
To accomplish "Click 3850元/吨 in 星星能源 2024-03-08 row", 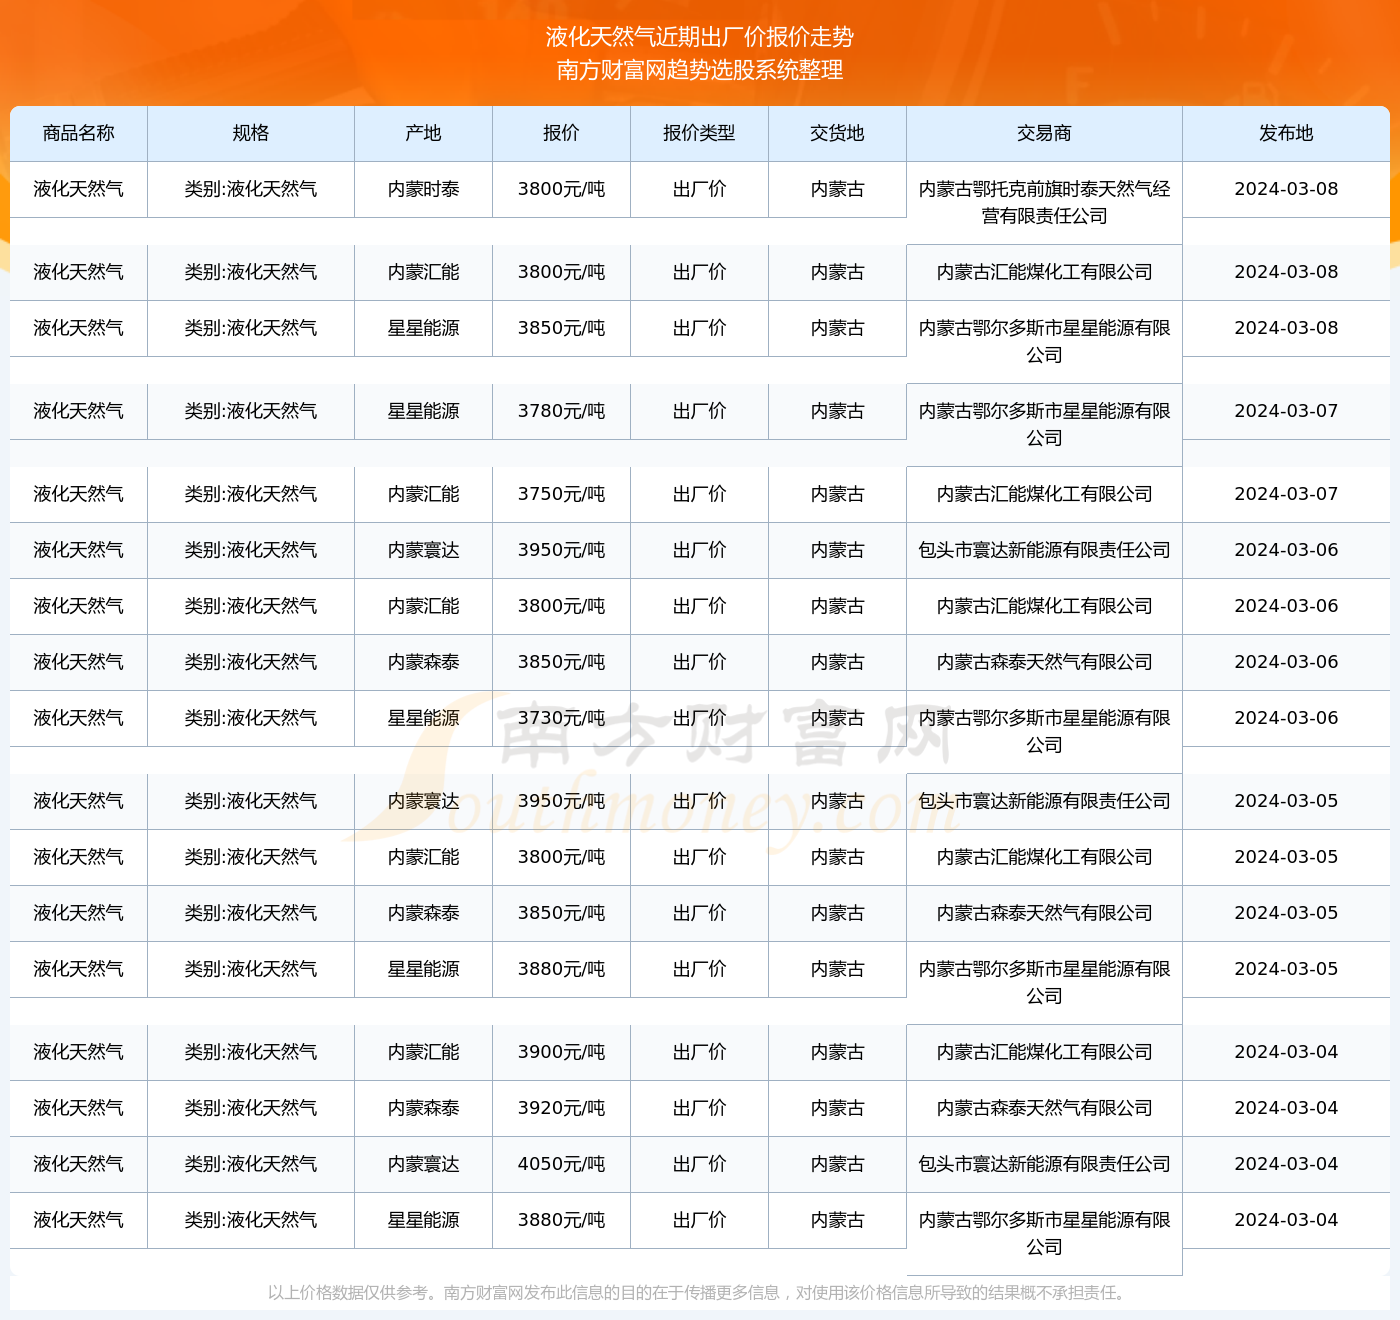I will pyautogui.click(x=562, y=328).
